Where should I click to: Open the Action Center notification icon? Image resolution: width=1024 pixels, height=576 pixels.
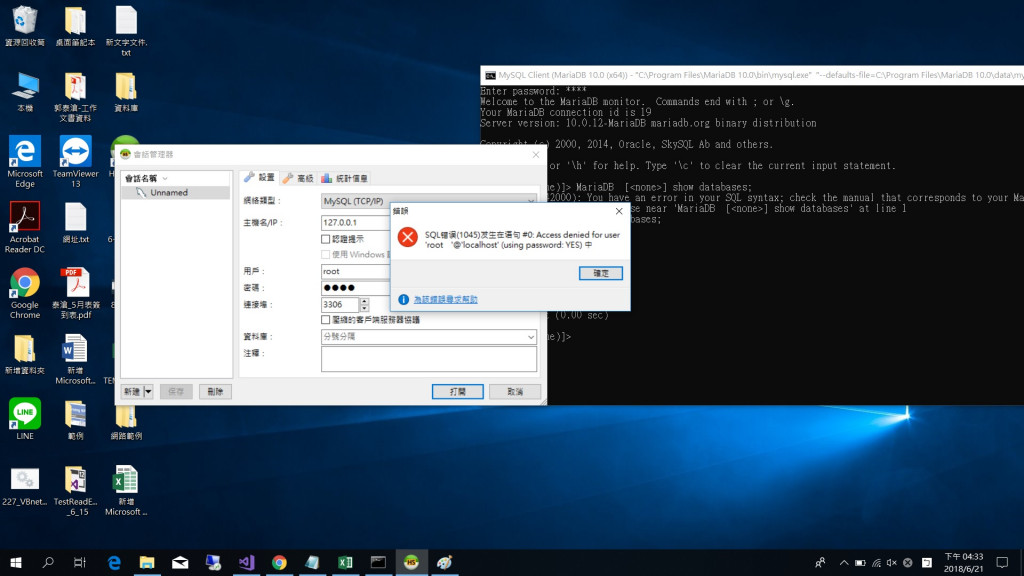pyautogui.click(x=1002, y=562)
